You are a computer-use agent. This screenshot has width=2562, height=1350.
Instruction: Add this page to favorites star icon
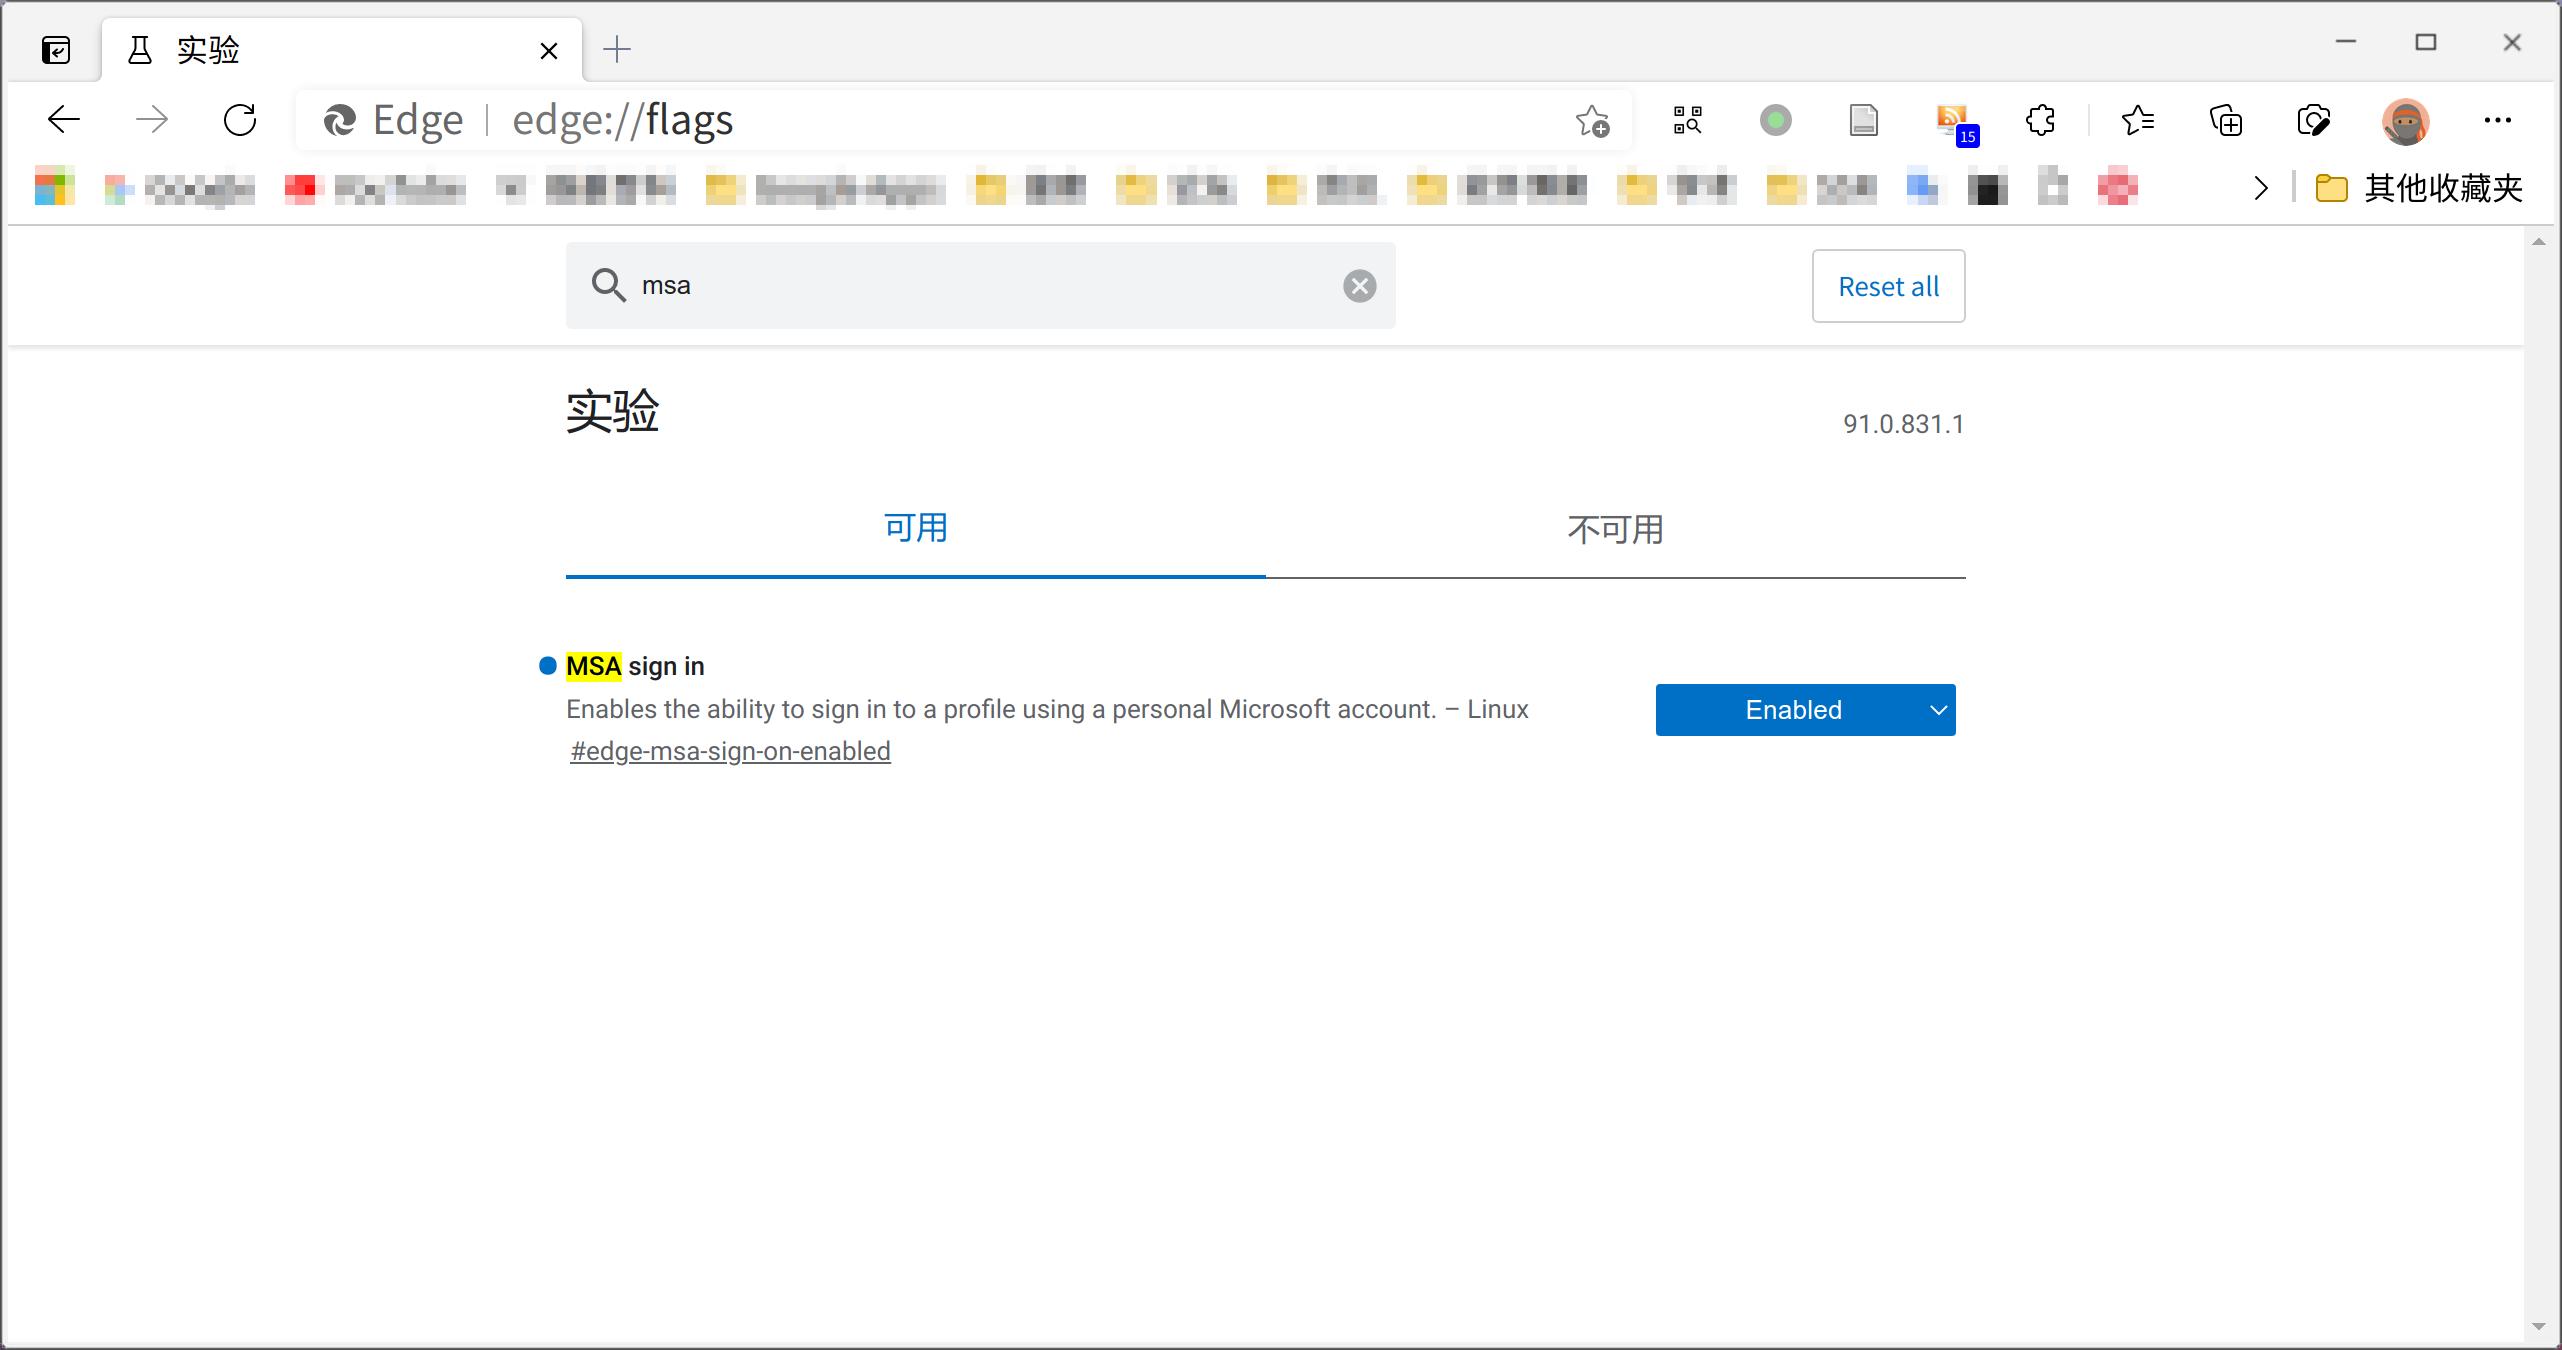[1592, 121]
